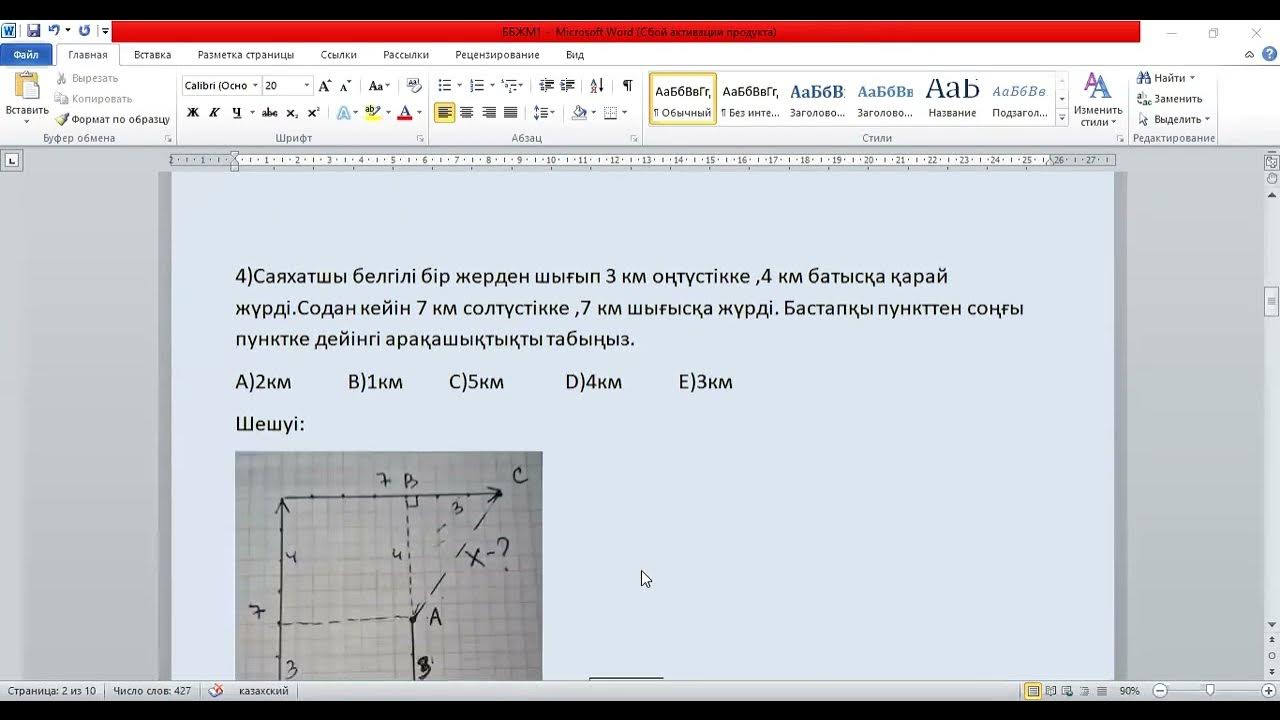Open the font size dropdown

[307, 86]
